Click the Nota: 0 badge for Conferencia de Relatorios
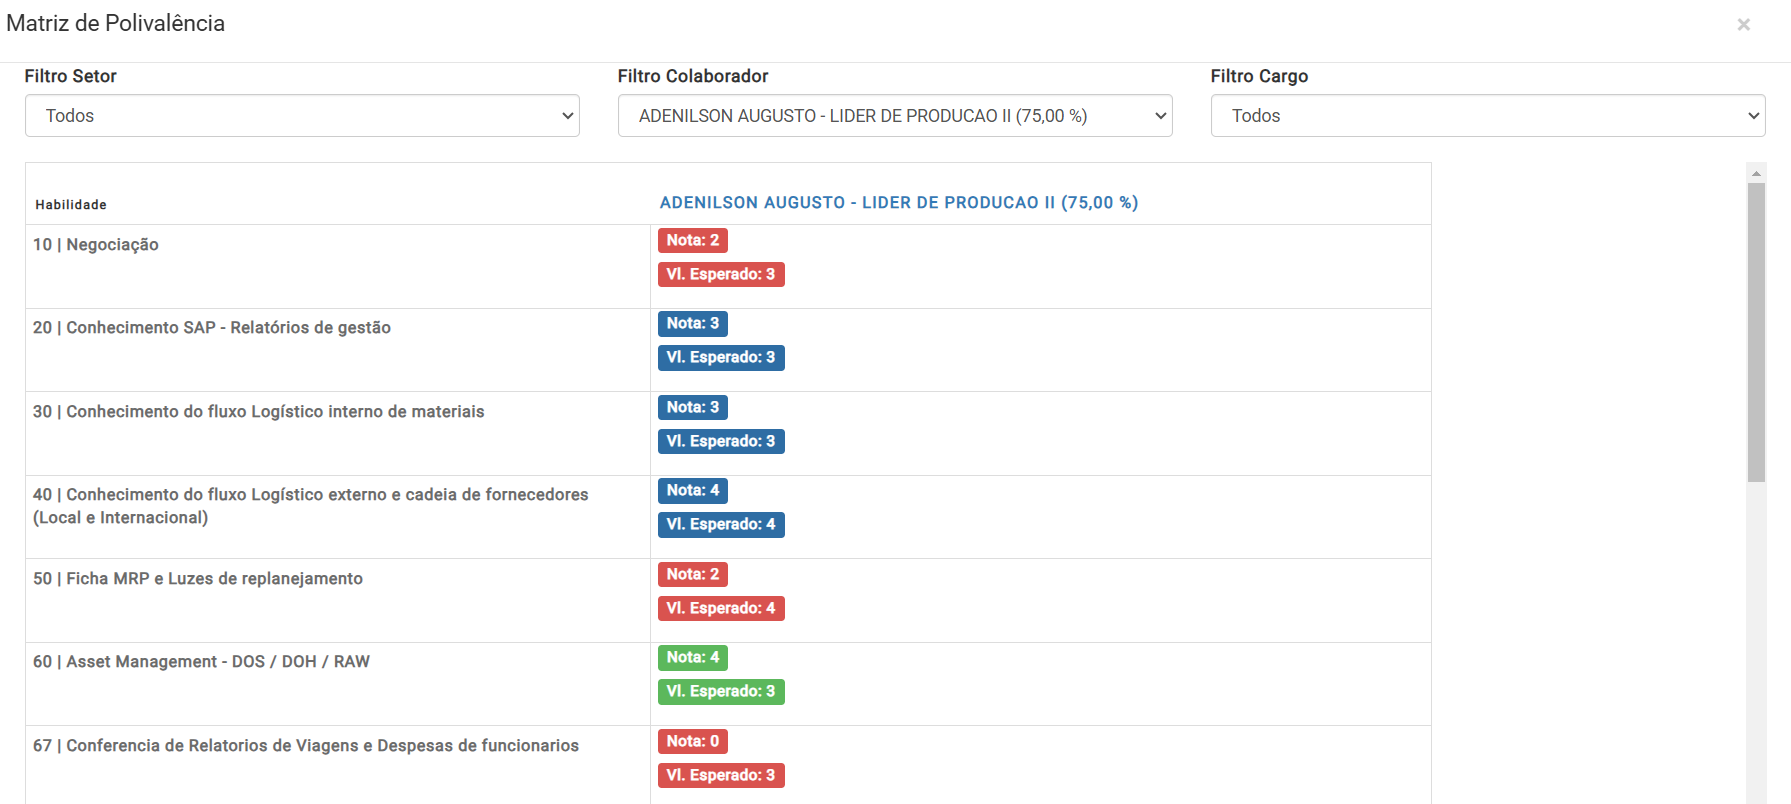Screen dimensions: 1791x804 pos(692,742)
